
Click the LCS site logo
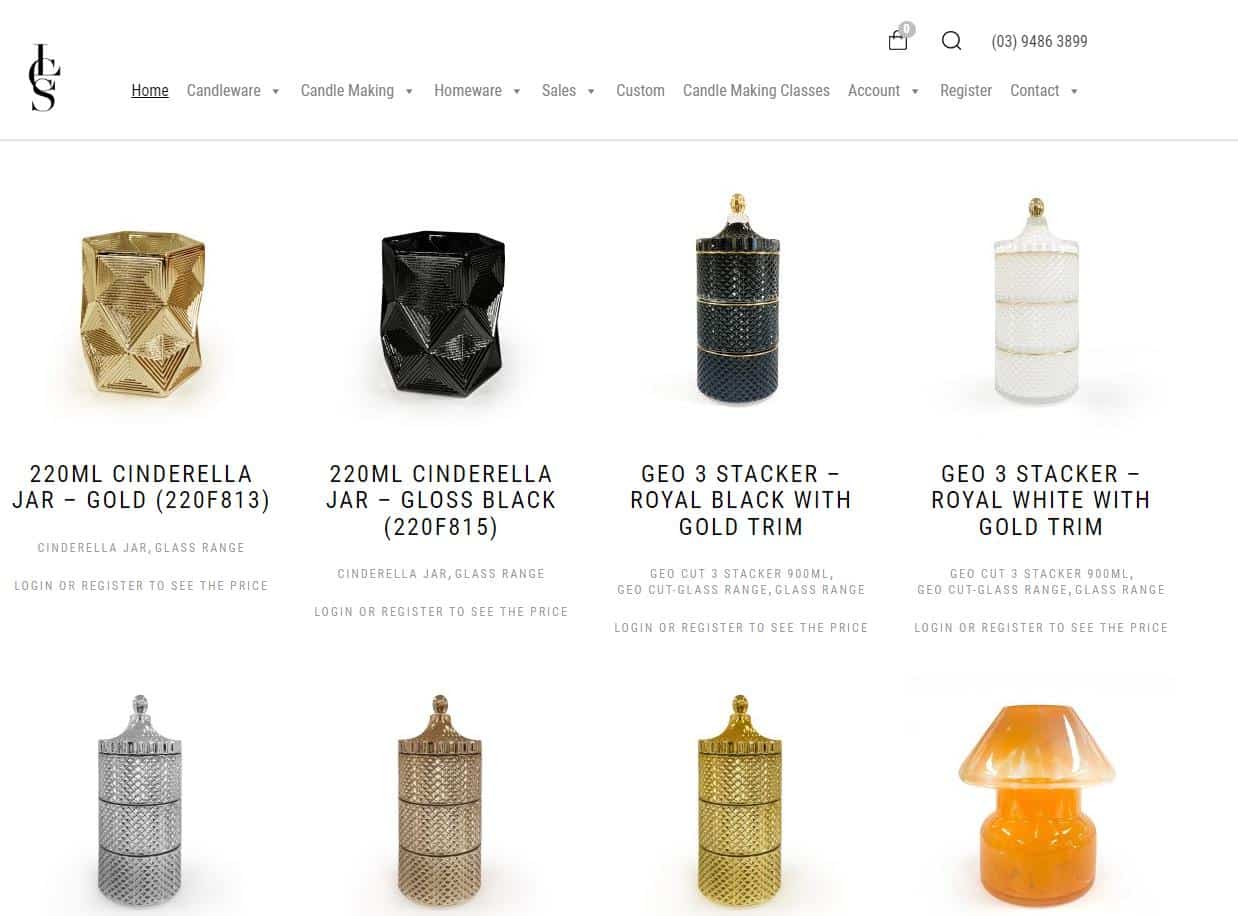click(x=44, y=77)
